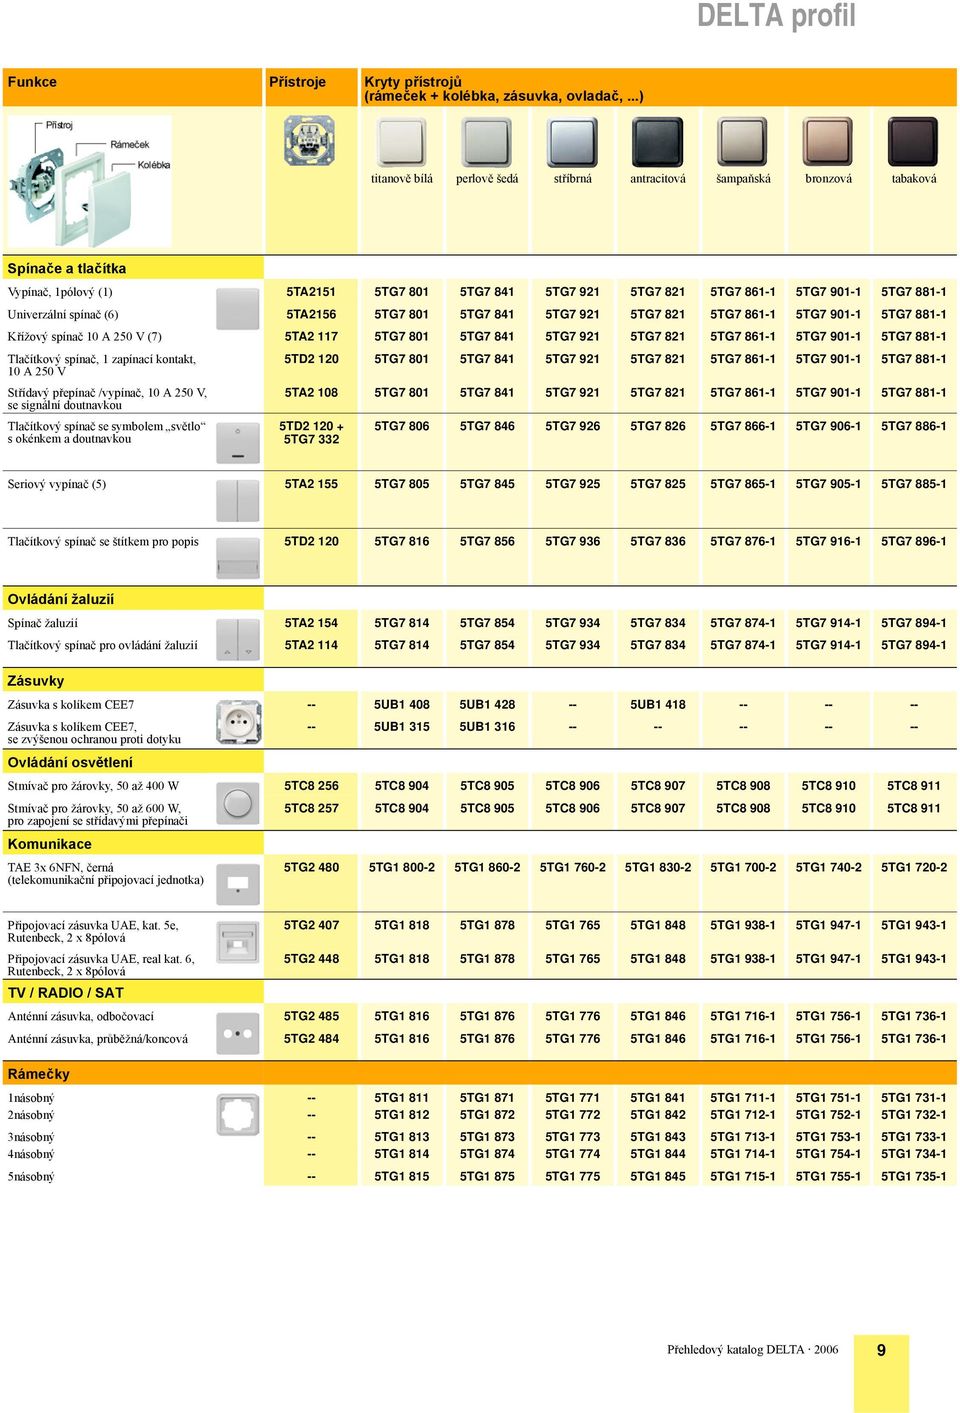
Task: Click the TV / RADIO / SAT section heading
Action: [x=66, y=992]
